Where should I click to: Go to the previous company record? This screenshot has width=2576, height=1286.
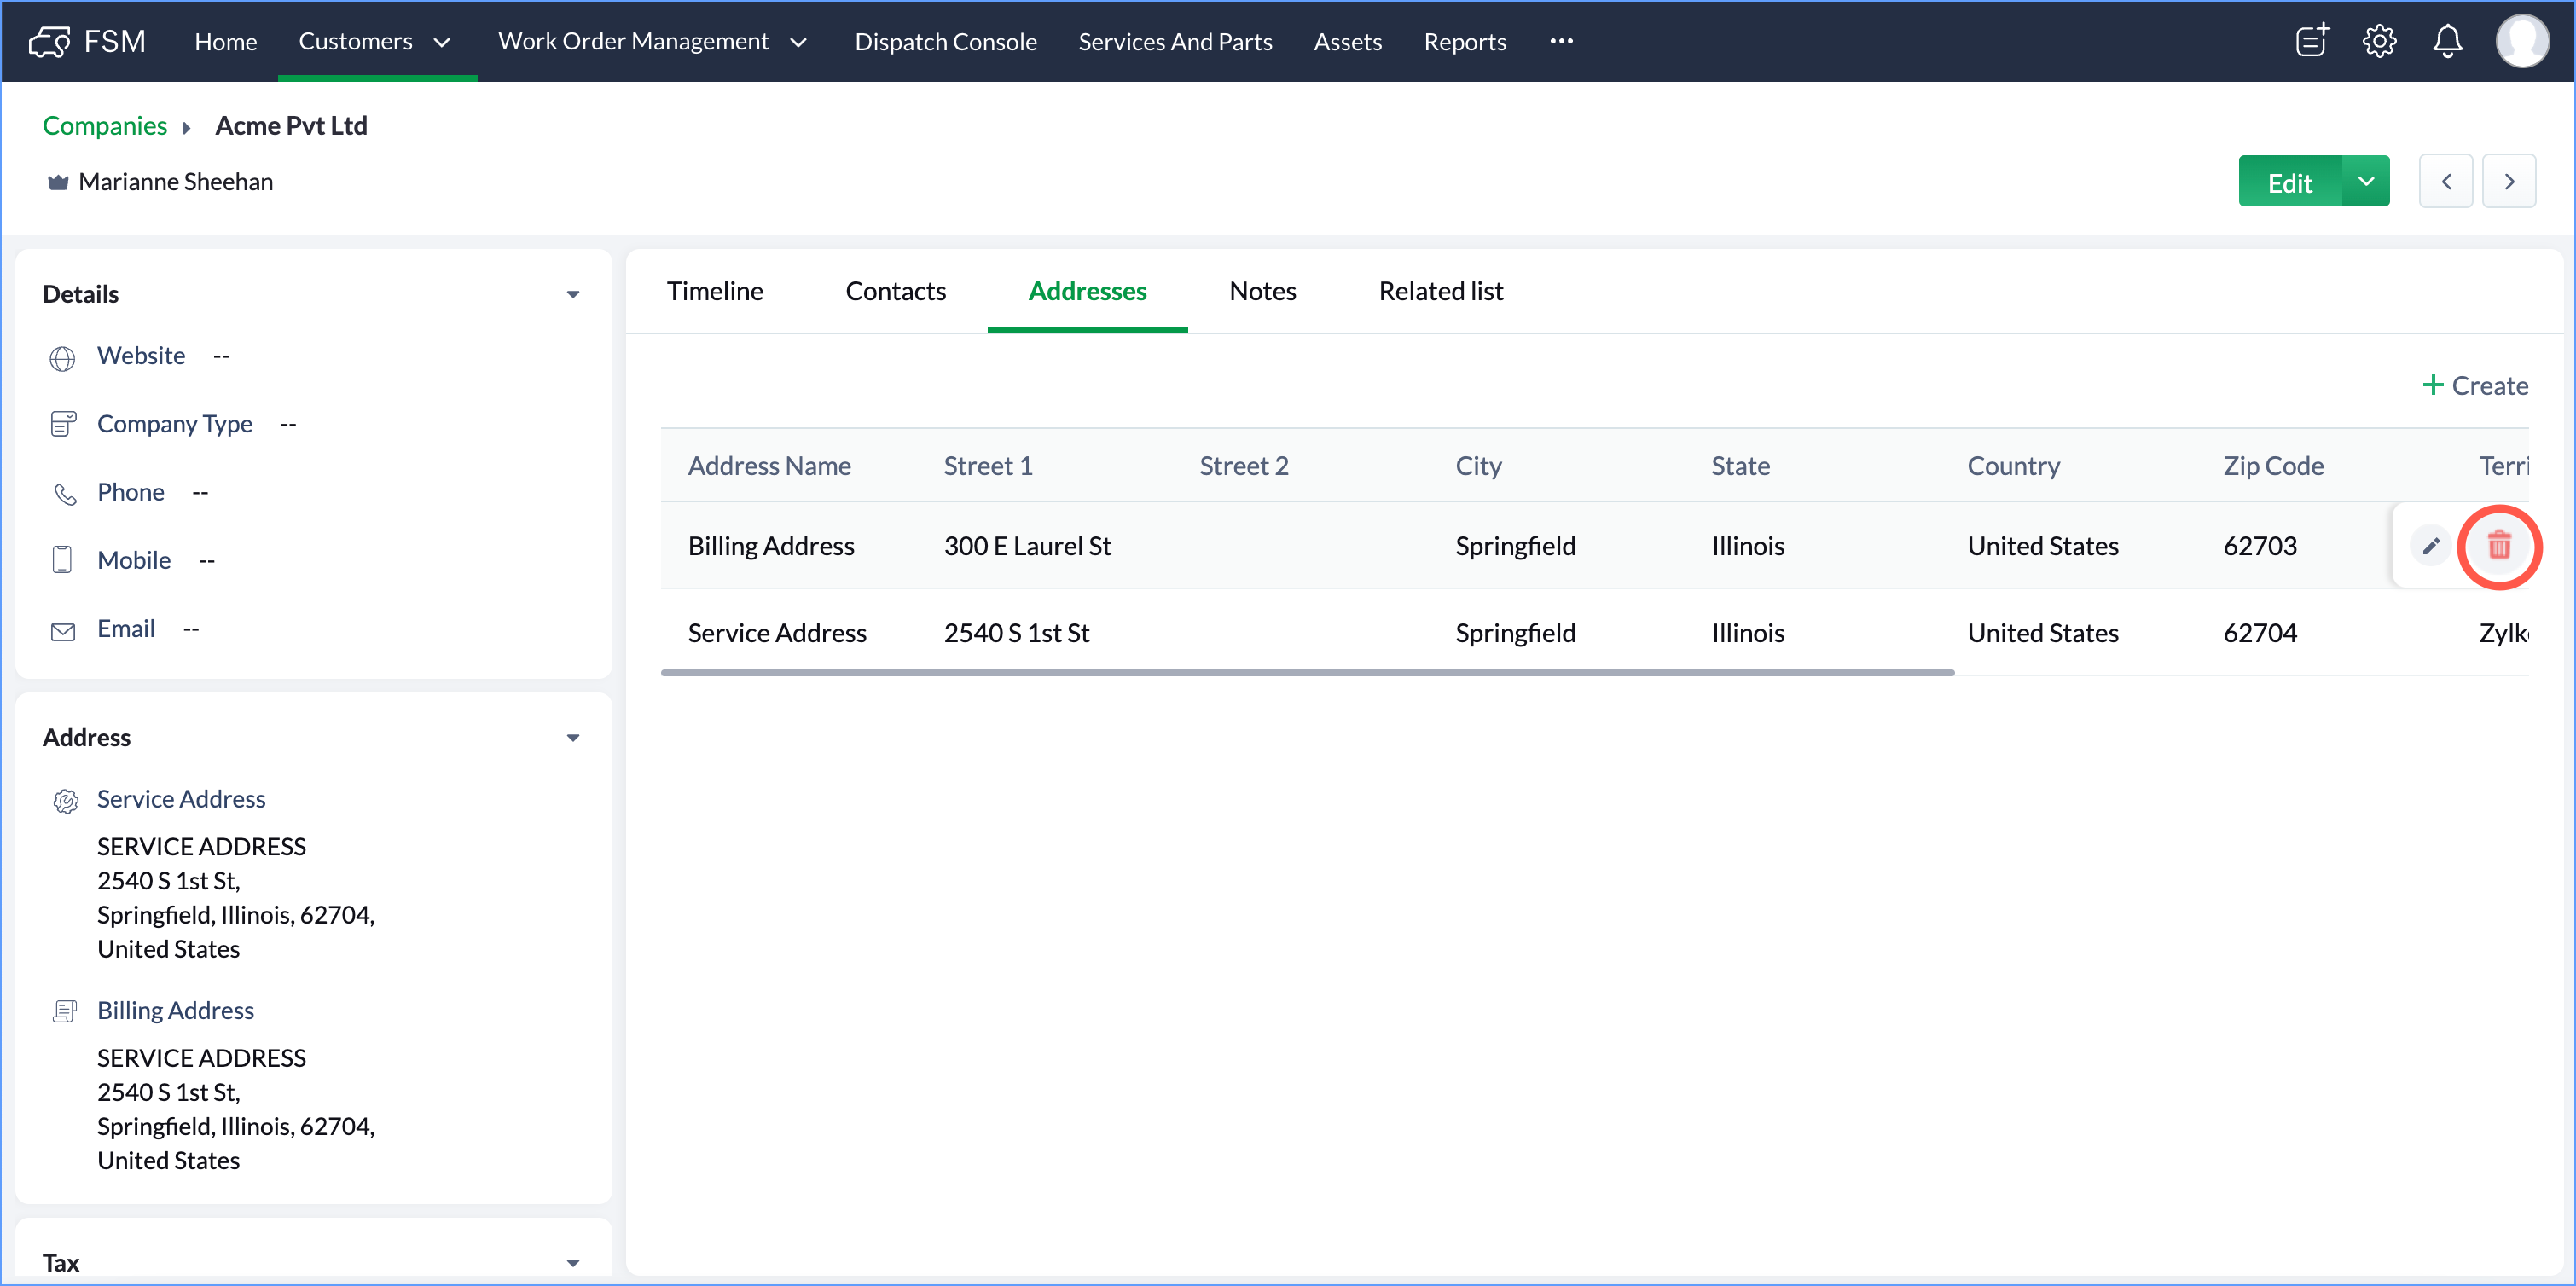click(2446, 182)
